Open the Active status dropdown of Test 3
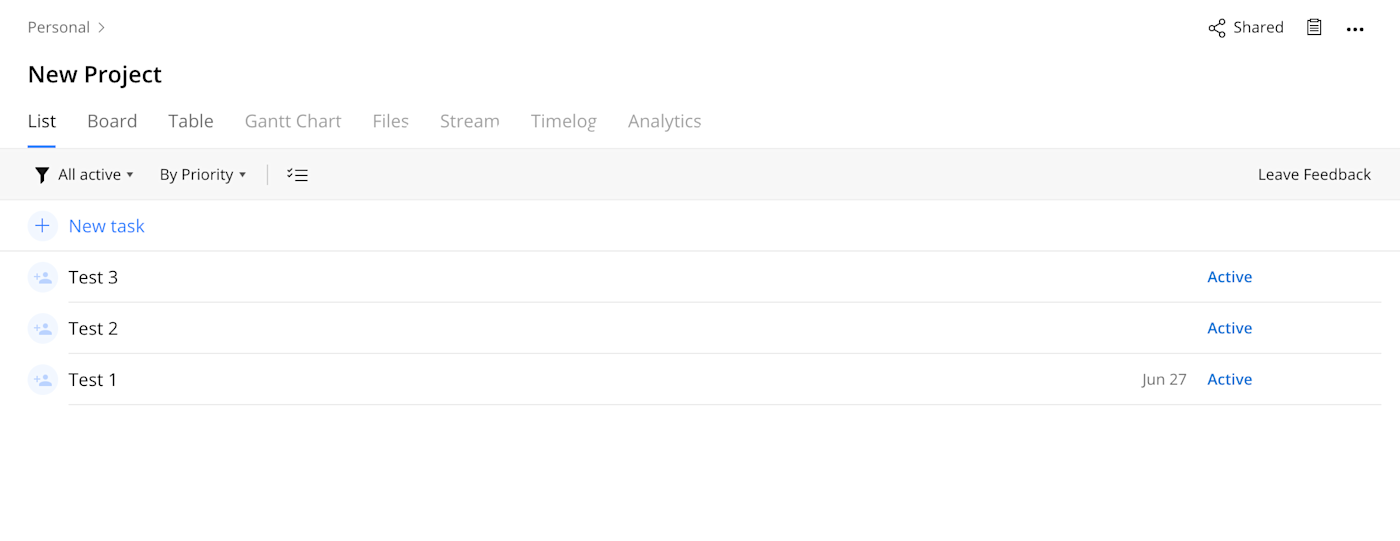Image resolution: width=1400 pixels, height=541 pixels. (x=1229, y=277)
